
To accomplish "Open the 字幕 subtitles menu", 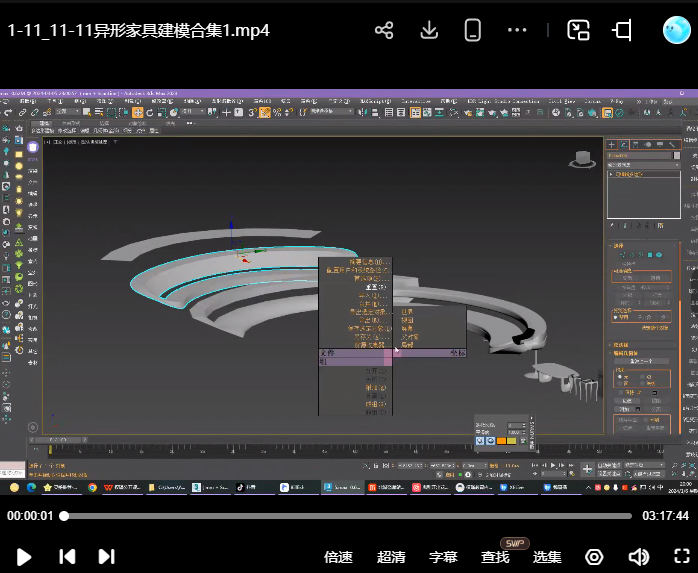I will coord(443,557).
